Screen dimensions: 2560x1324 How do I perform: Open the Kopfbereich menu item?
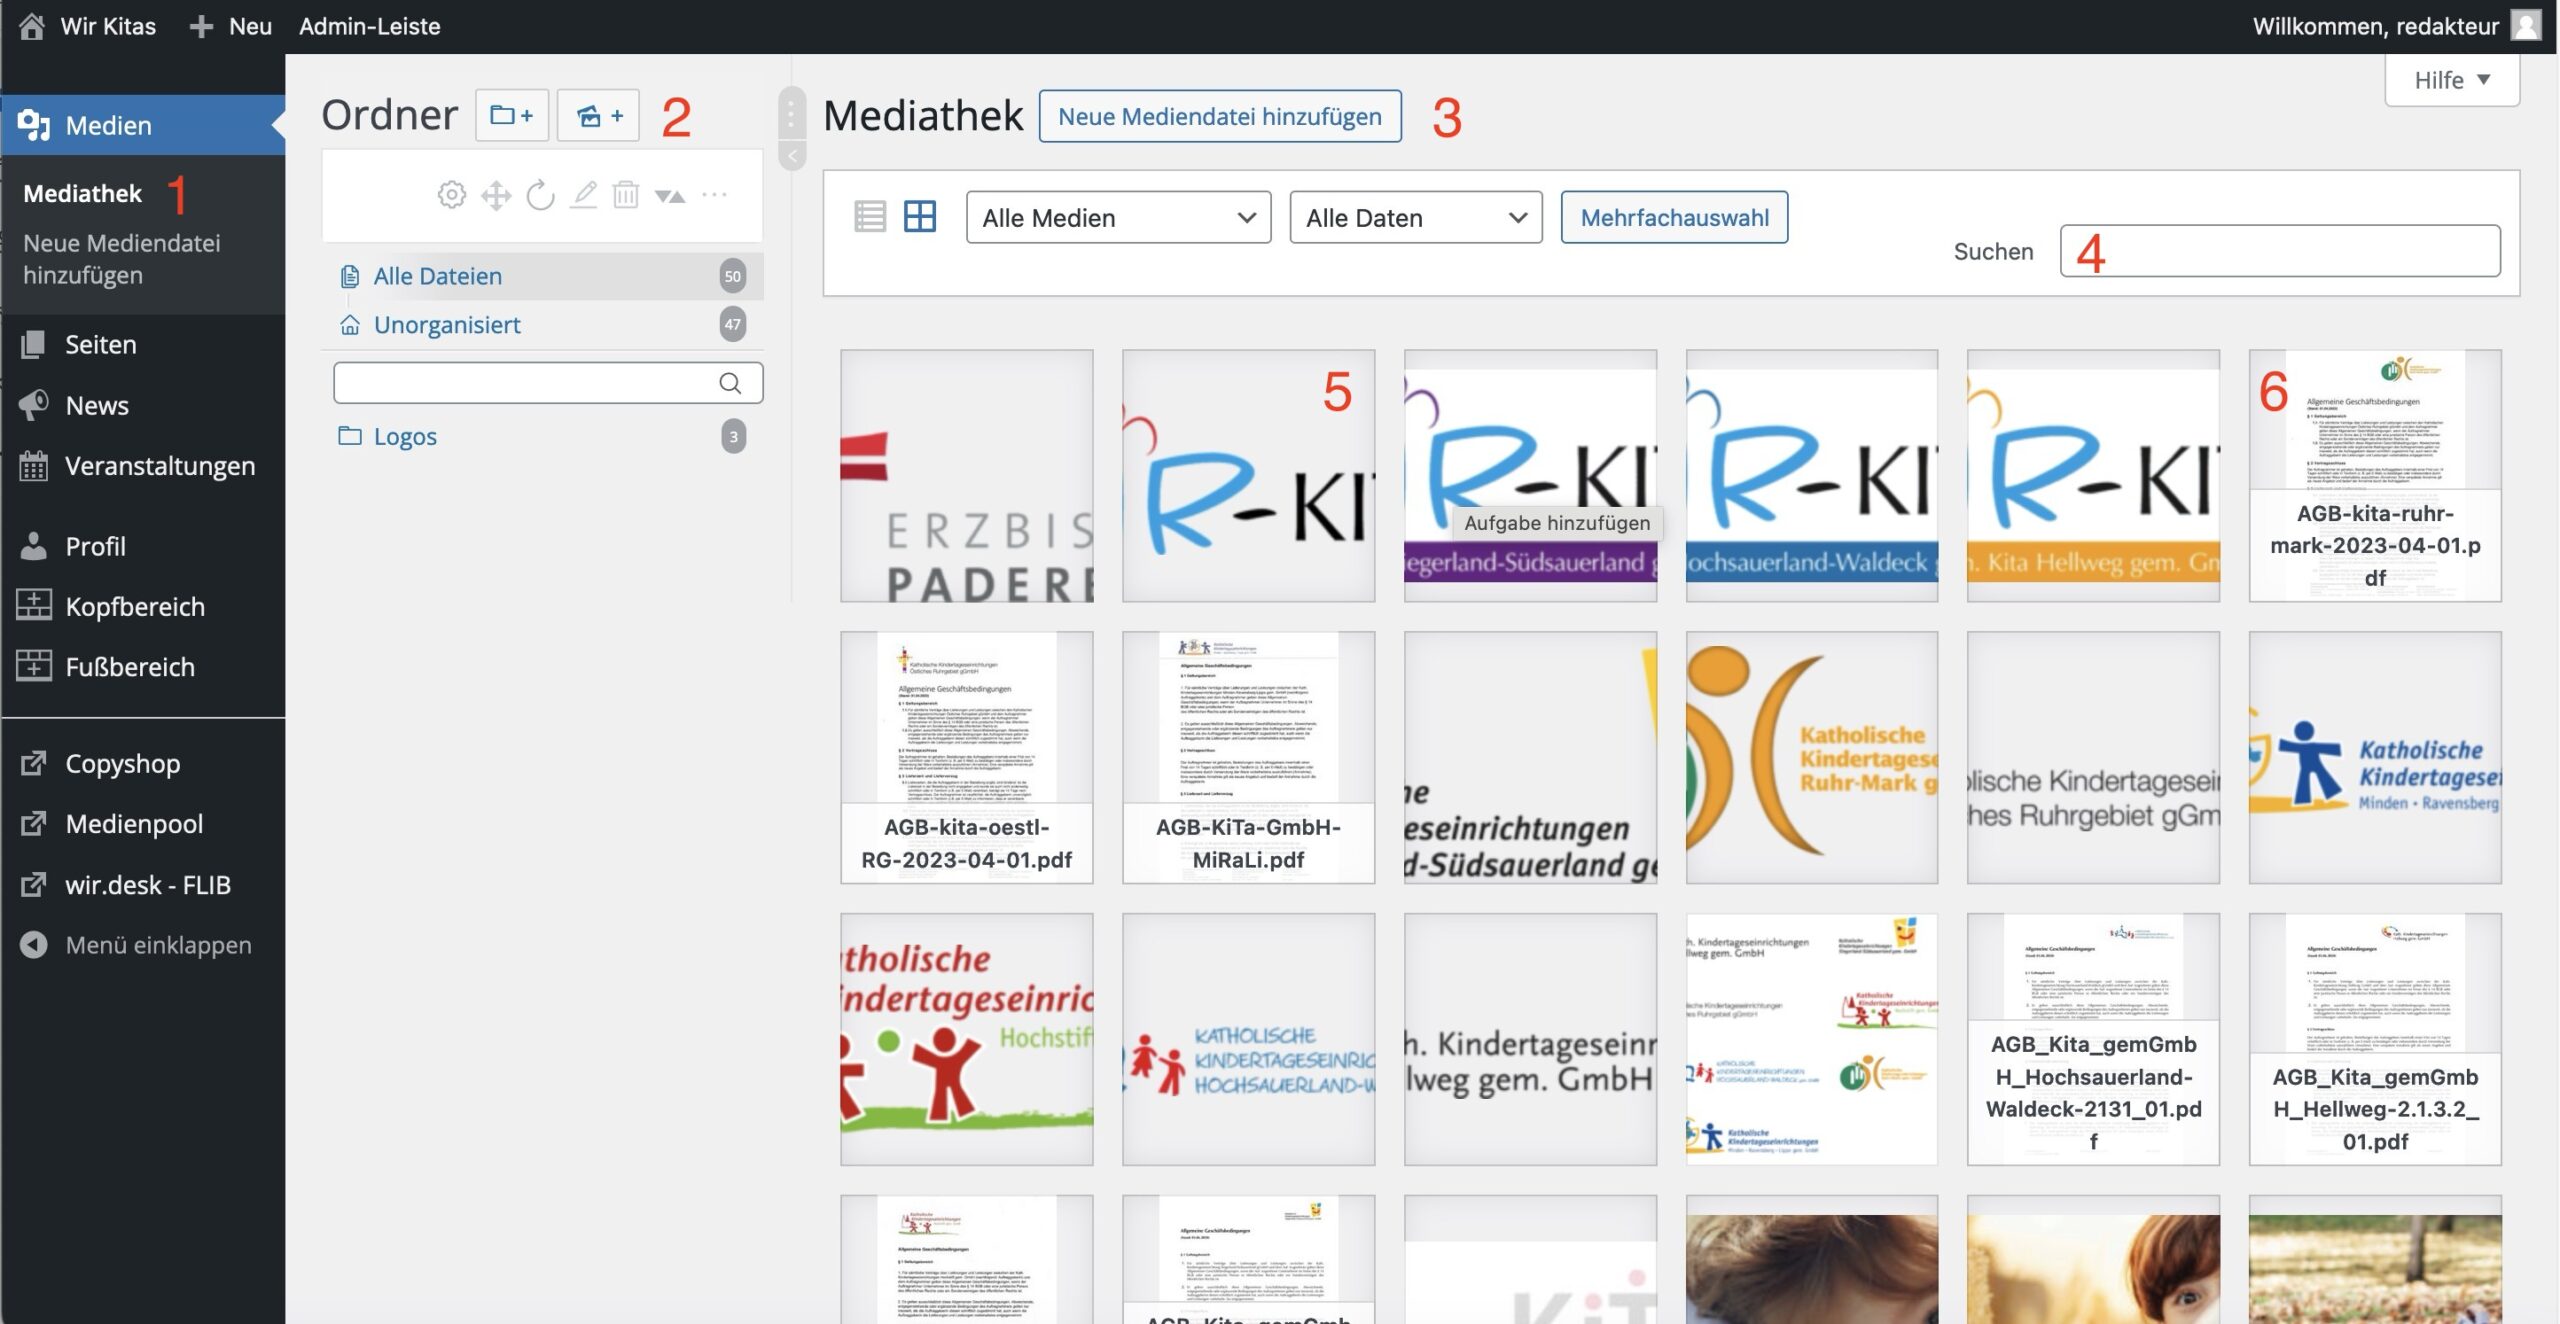(x=135, y=607)
